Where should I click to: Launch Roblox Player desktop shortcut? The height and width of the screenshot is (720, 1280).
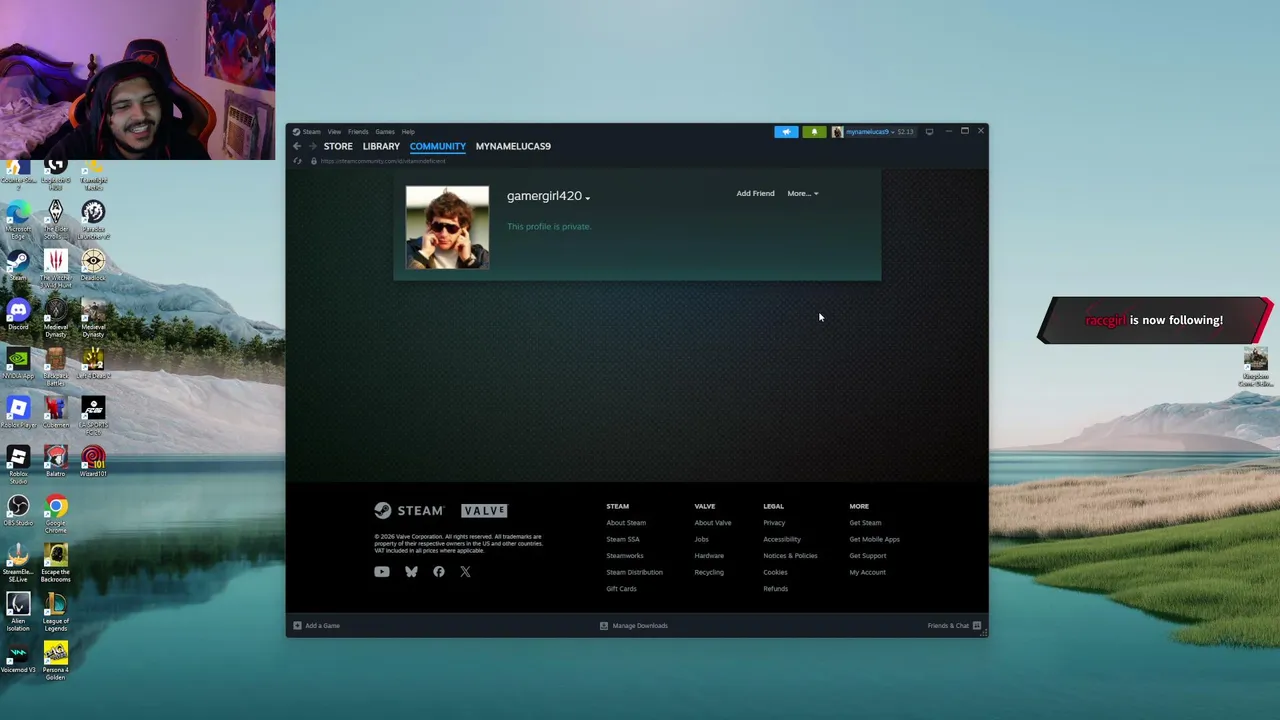click(x=18, y=413)
